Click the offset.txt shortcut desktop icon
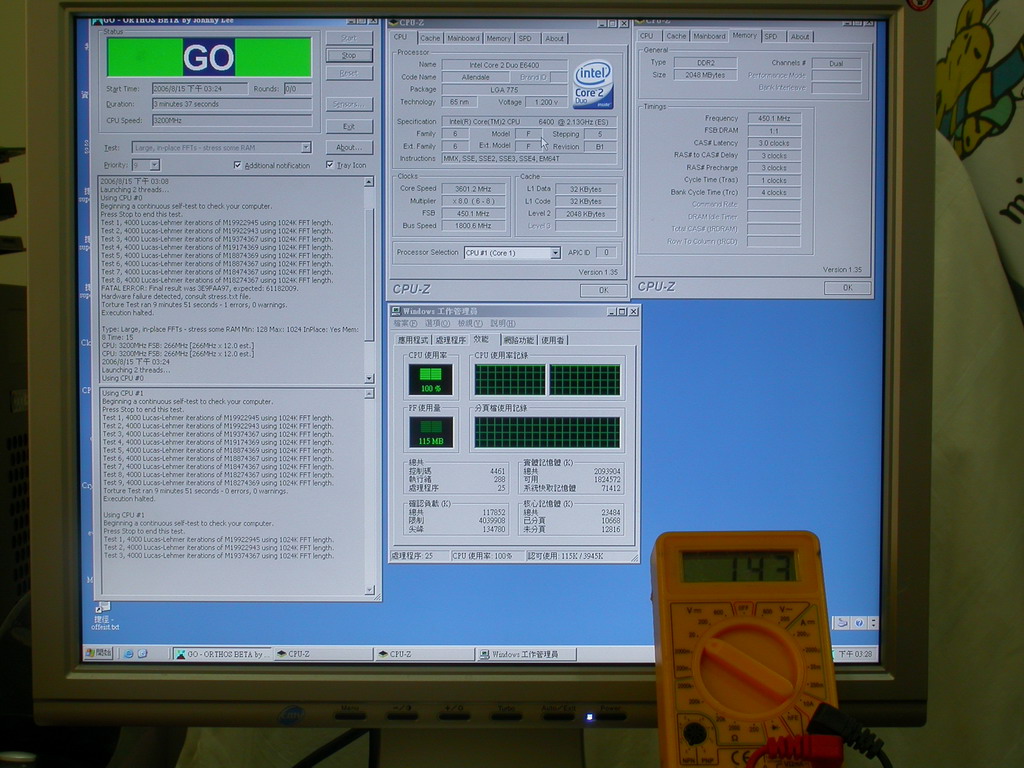Viewport: 1024px width, 768px height. coord(104,615)
